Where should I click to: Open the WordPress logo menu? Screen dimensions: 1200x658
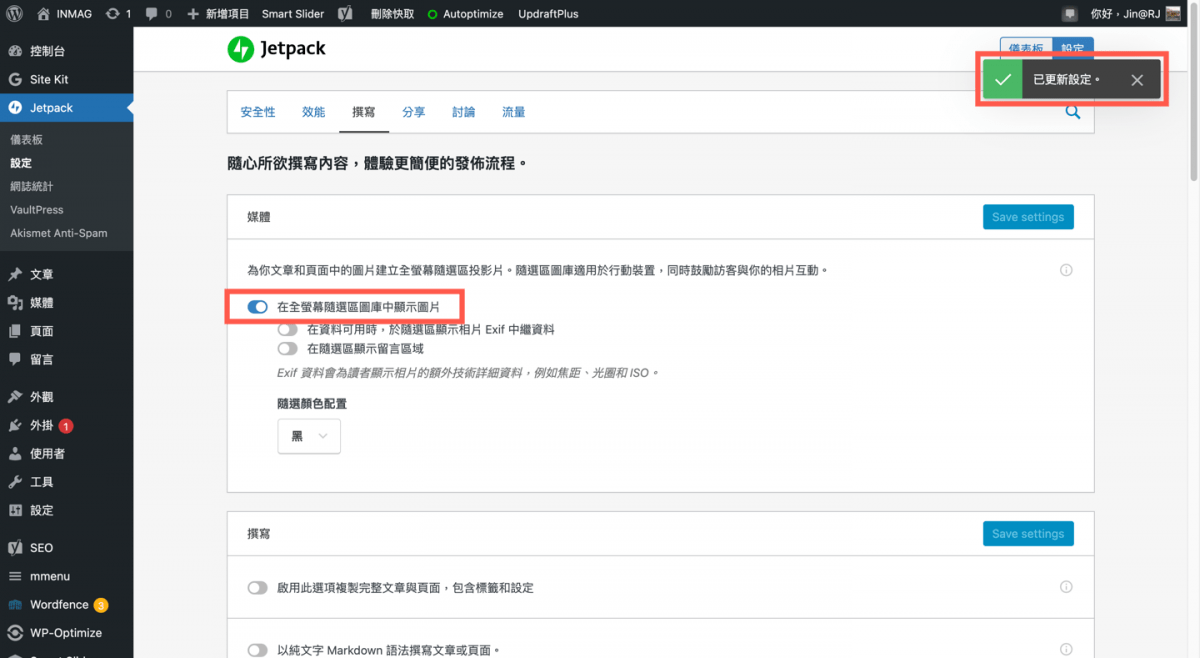coord(14,14)
